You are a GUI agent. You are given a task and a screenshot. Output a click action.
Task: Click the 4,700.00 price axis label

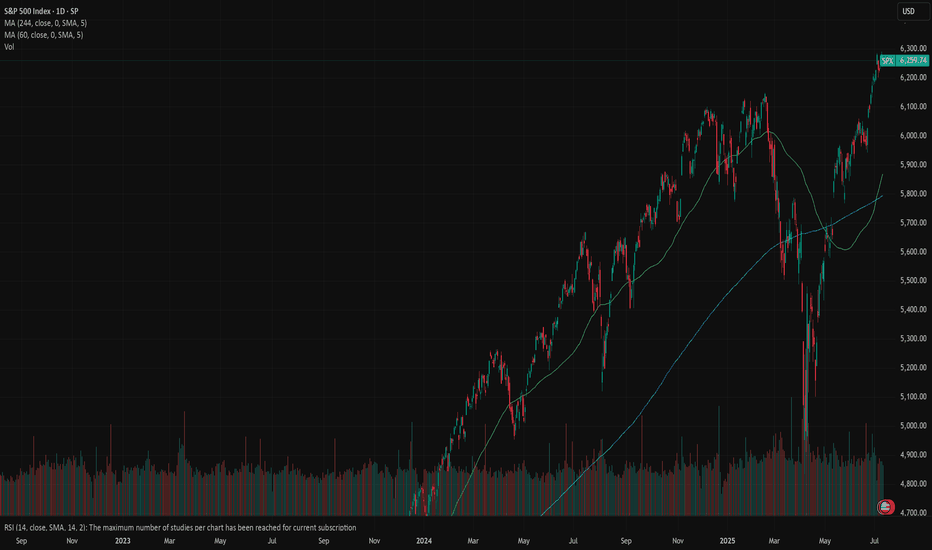913,513
